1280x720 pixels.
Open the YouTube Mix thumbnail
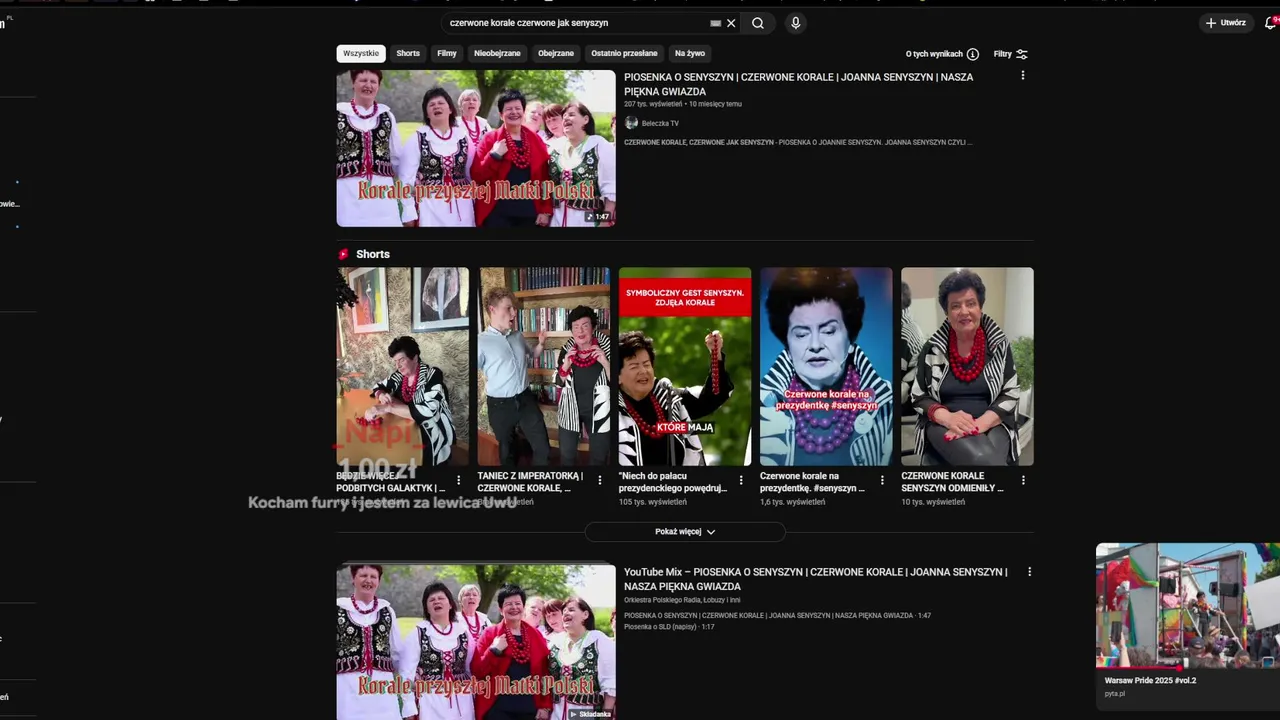coord(476,642)
